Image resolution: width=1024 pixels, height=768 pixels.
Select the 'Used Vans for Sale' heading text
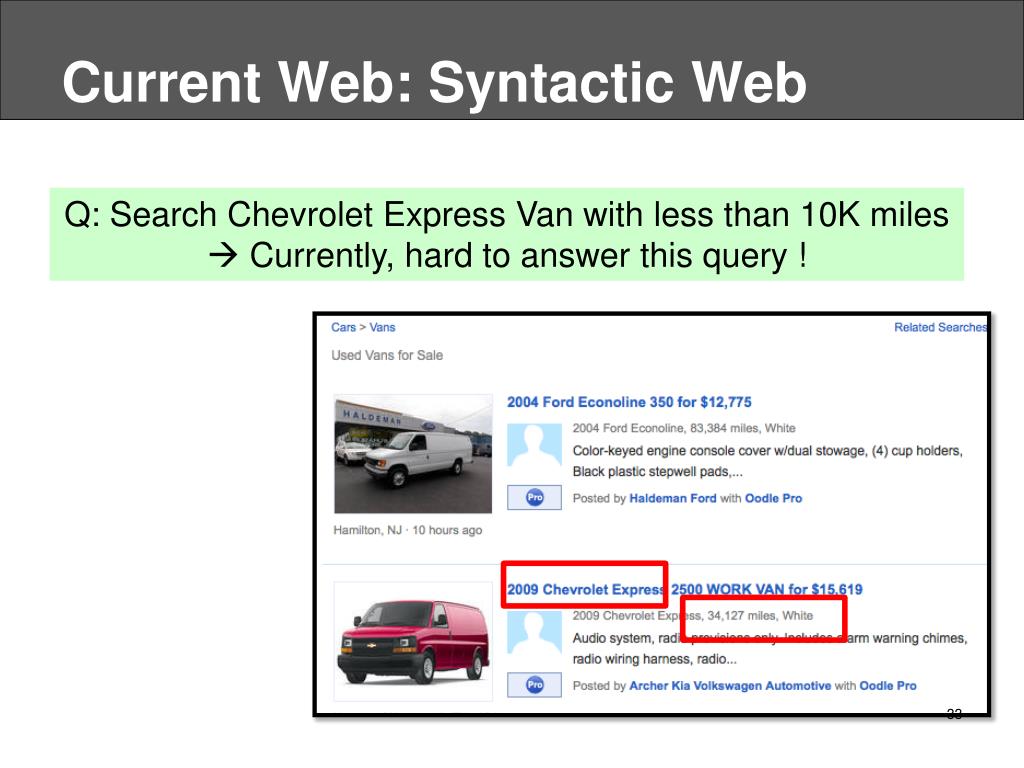387,355
